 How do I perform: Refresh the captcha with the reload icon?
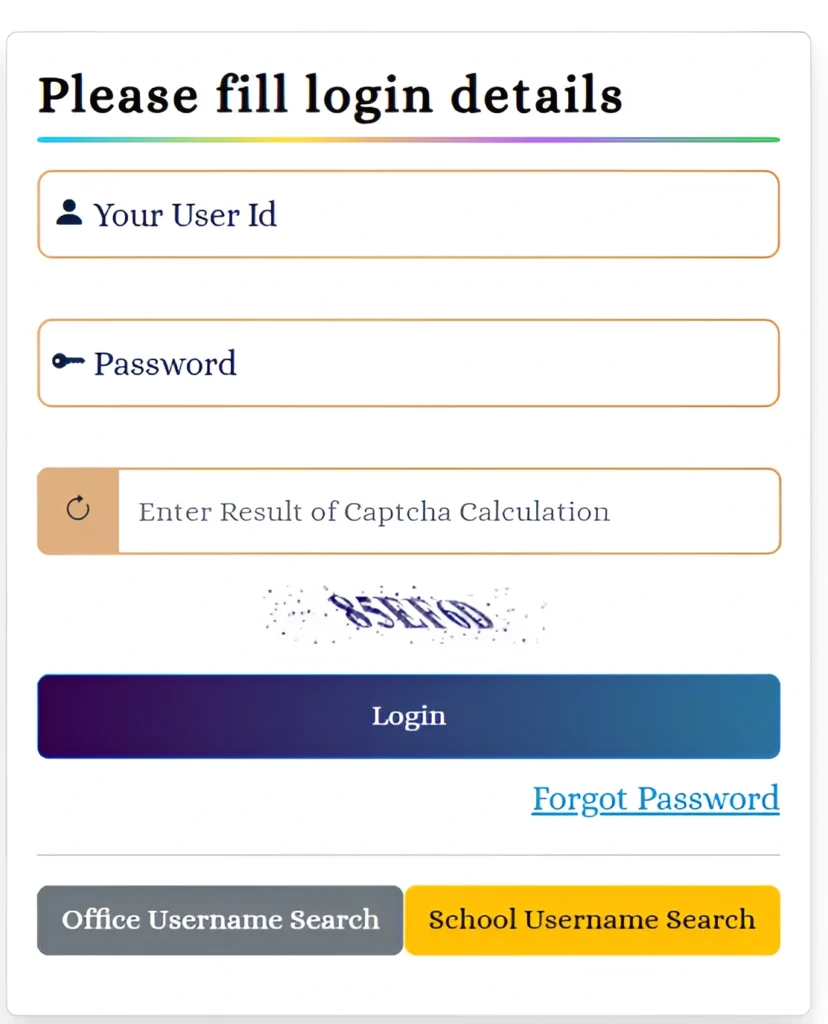[x=78, y=510]
